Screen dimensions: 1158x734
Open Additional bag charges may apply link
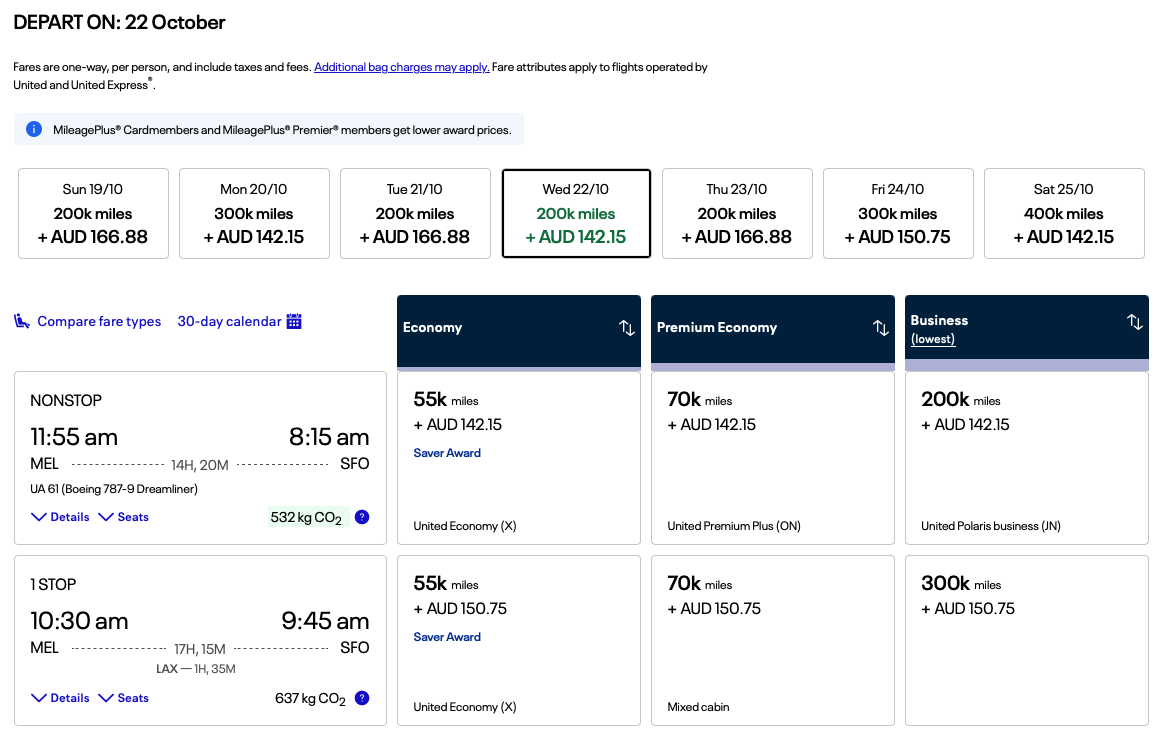click(x=401, y=67)
